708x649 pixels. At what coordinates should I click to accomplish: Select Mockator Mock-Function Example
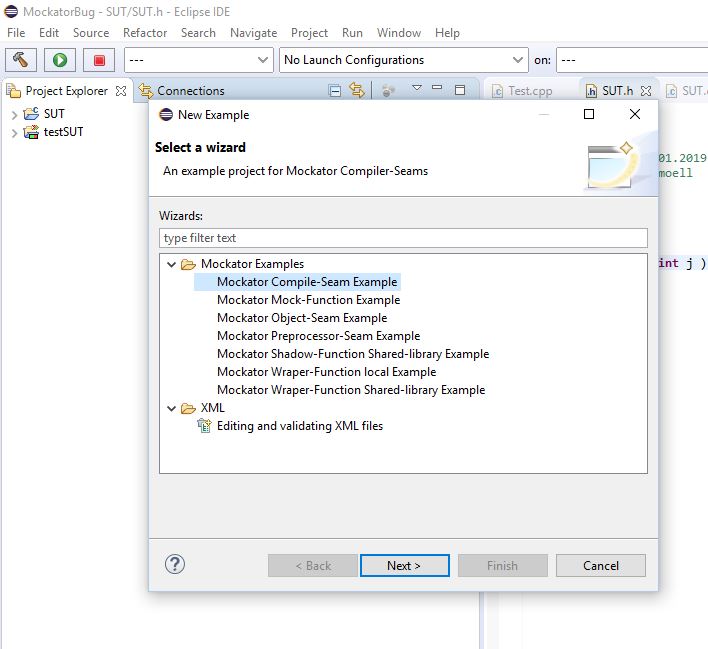point(308,300)
